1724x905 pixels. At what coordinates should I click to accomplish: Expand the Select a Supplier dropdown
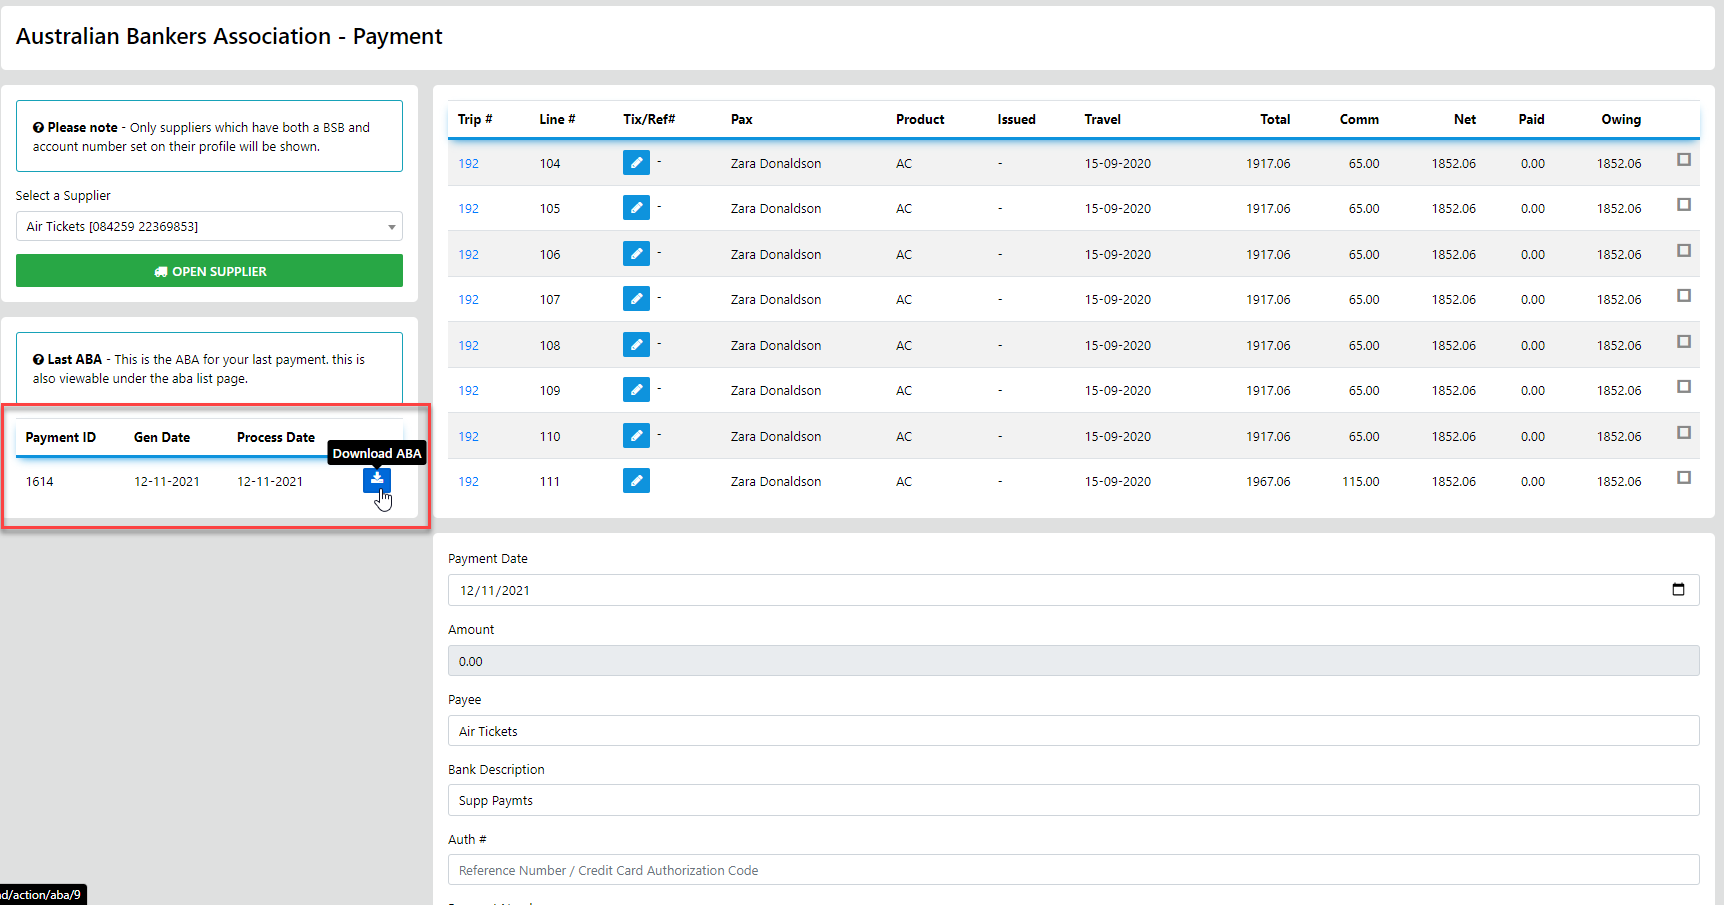(209, 227)
